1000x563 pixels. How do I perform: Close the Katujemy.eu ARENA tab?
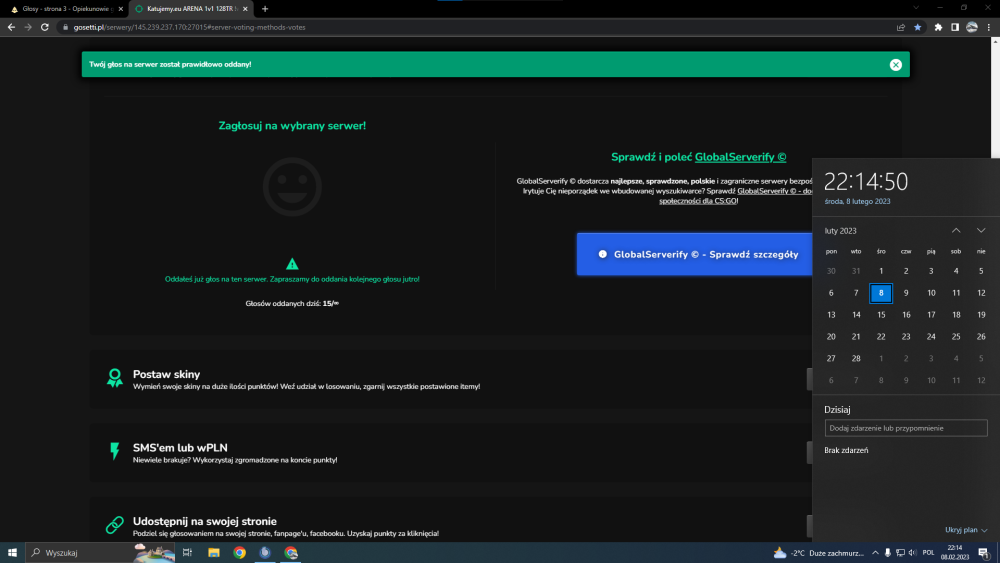tap(245, 9)
